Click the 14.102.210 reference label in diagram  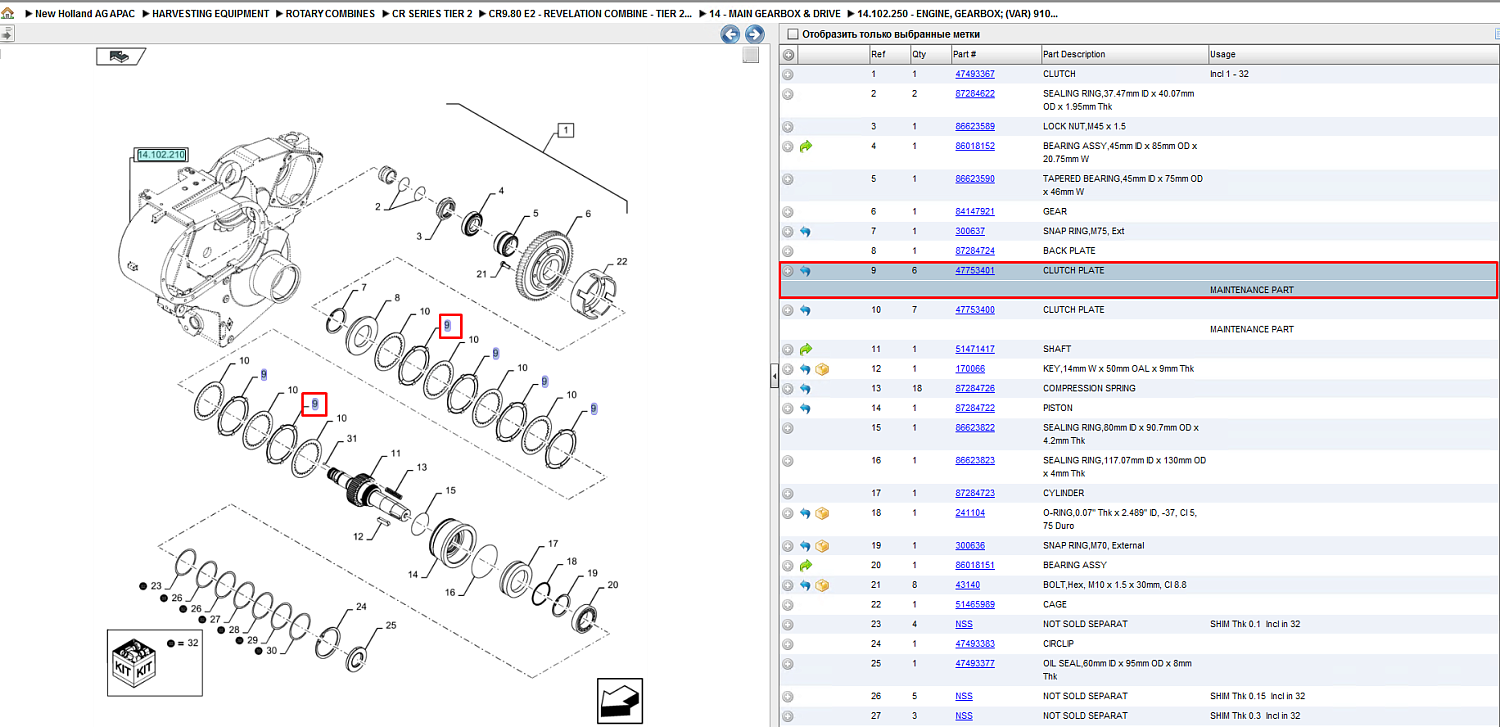click(x=161, y=155)
